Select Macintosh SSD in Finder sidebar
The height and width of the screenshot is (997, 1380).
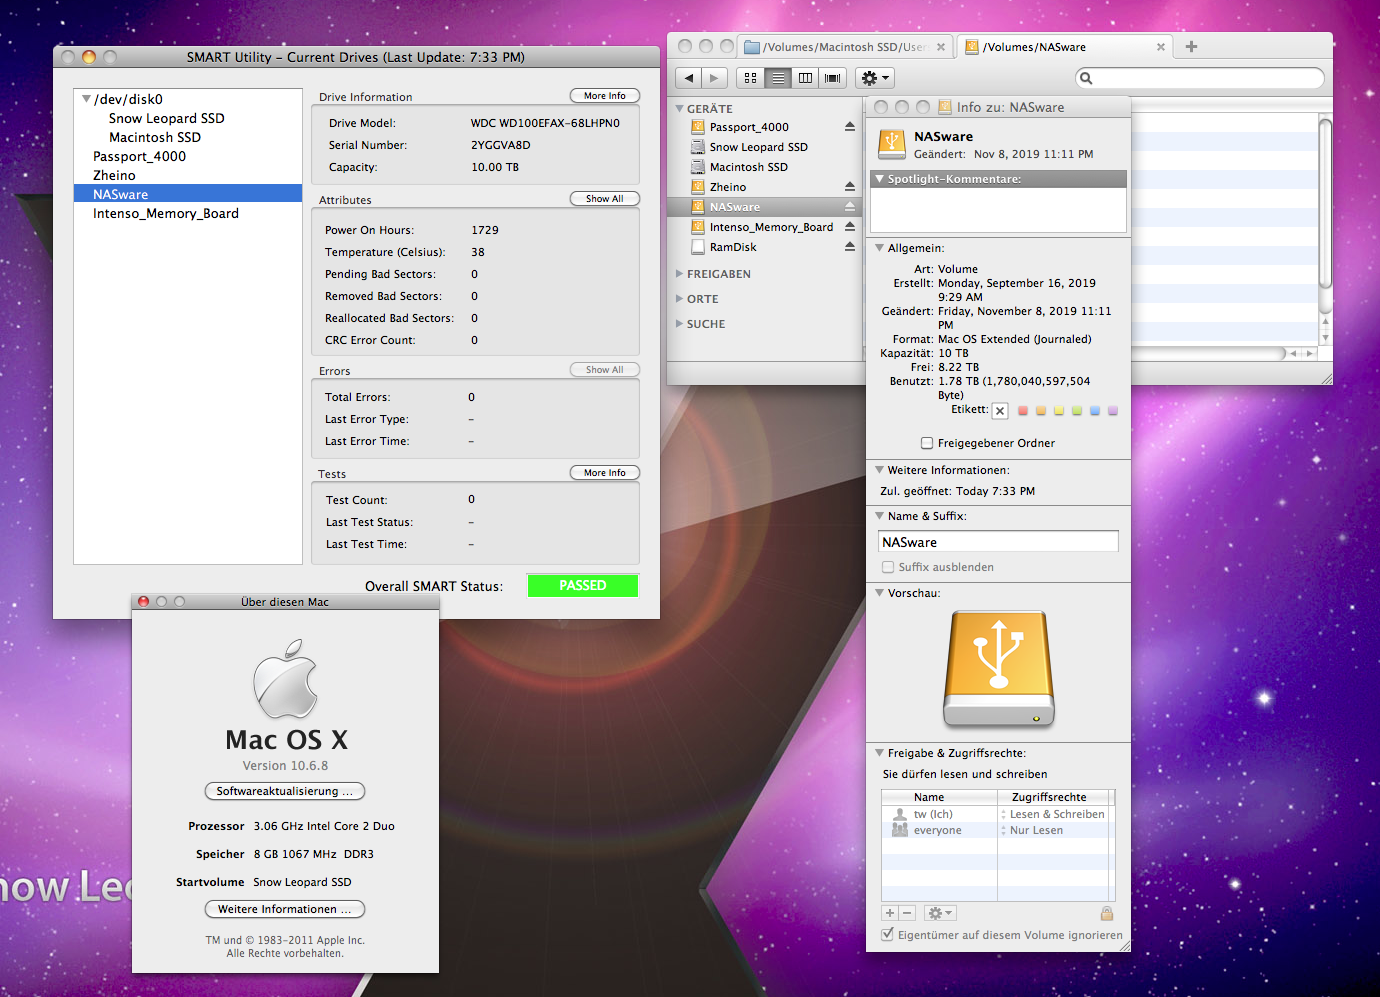(x=748, y=167)
